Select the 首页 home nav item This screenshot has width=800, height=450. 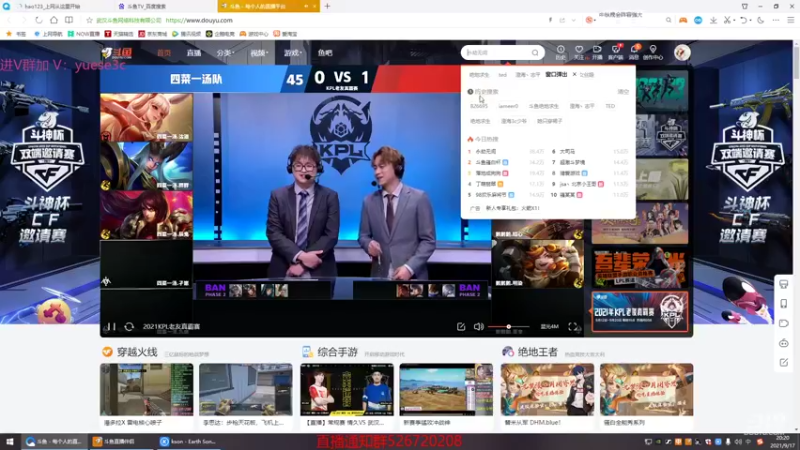[x=164, y=53]
